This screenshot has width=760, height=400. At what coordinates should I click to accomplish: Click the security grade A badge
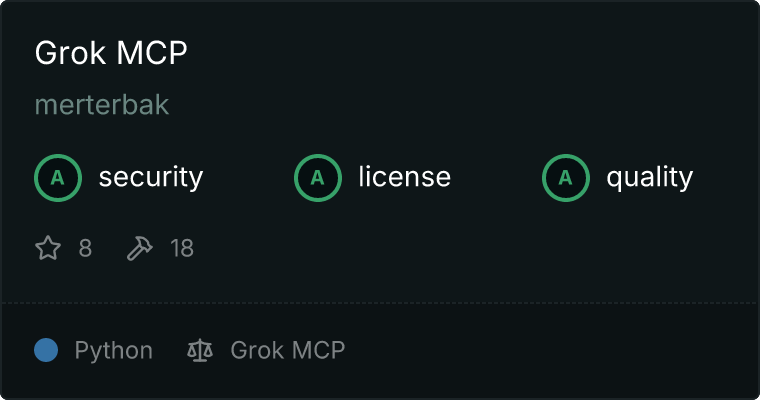58,177
